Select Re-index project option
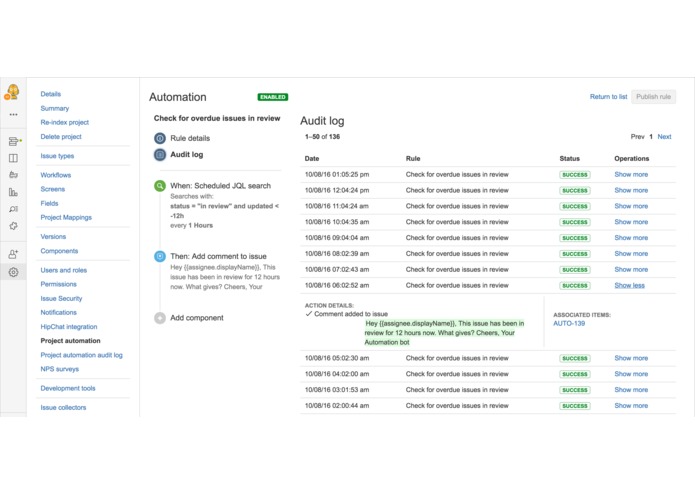695x494 pixels. 65,122
